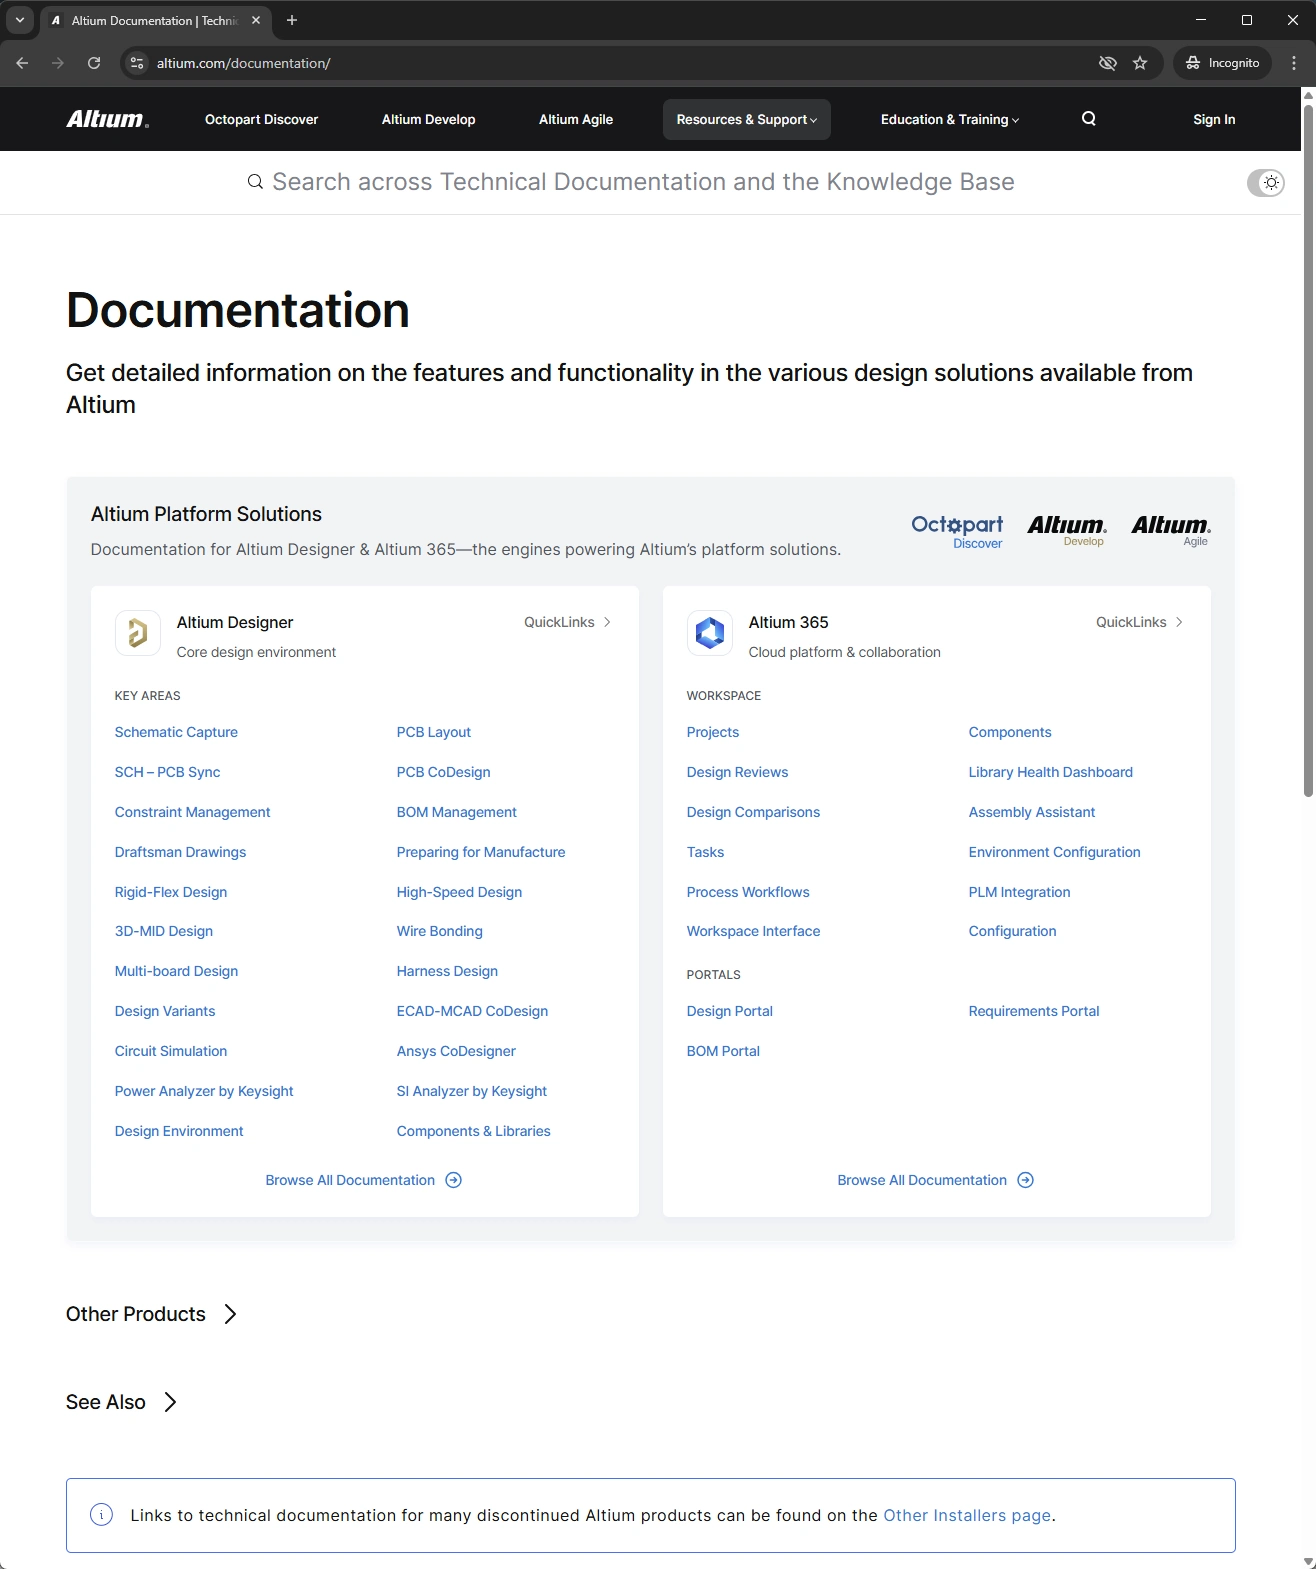Open Preparing for Manufacture
Screen dimensions: 1316x1569
click(x=481, y=852)
